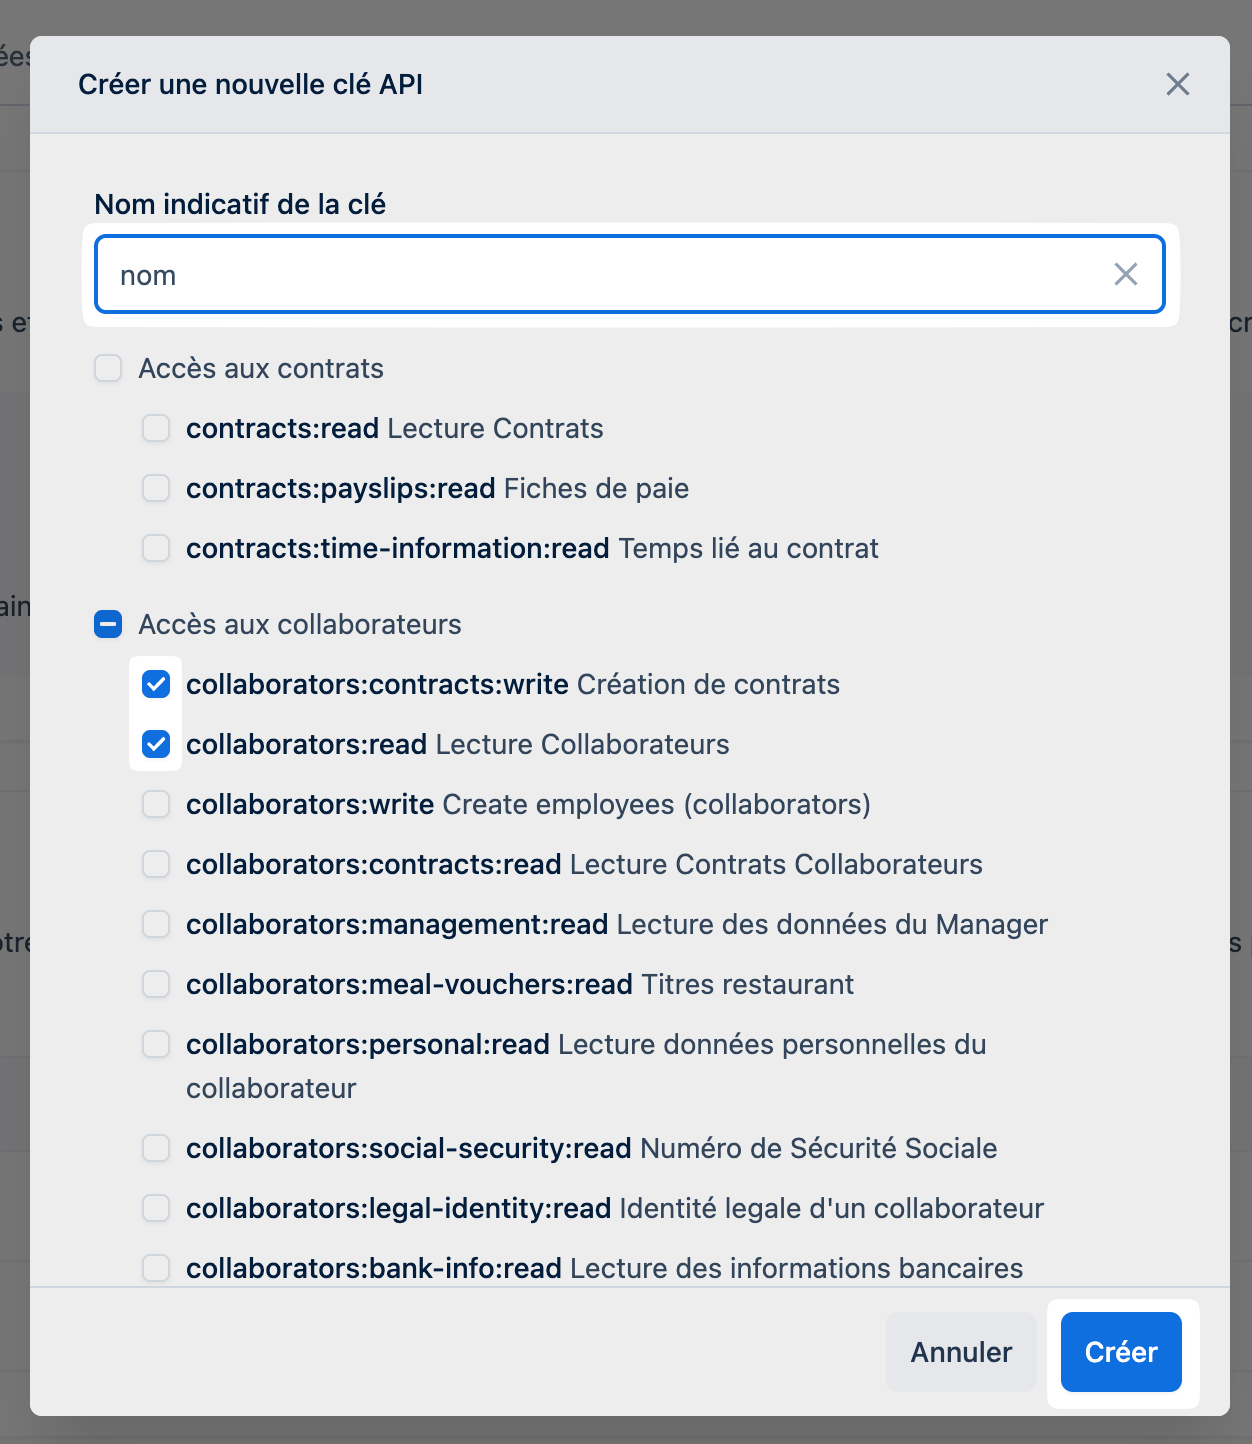1252x1444 pixels.
Task: Enable collaborators:meal-vouchers:read Titres restaurant
Action: (156, 984)
